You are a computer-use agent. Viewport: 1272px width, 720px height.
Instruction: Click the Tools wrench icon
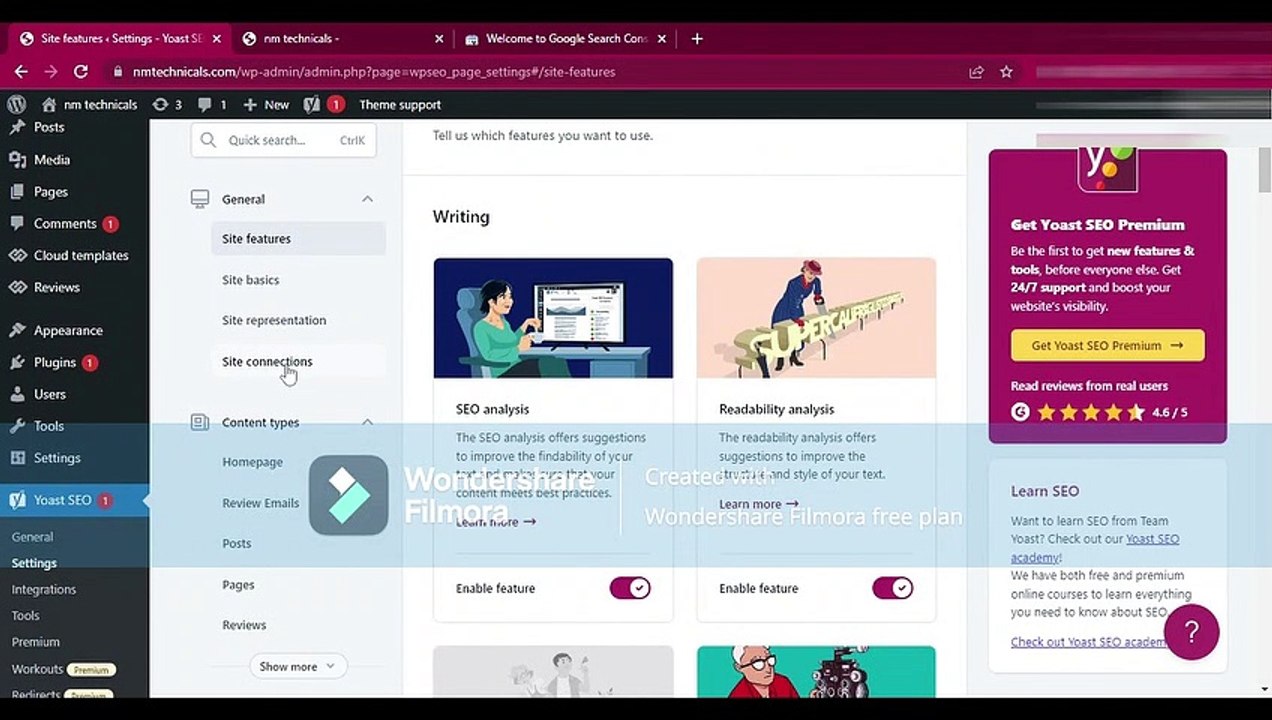pyautogui.click(x=17, y=426)
